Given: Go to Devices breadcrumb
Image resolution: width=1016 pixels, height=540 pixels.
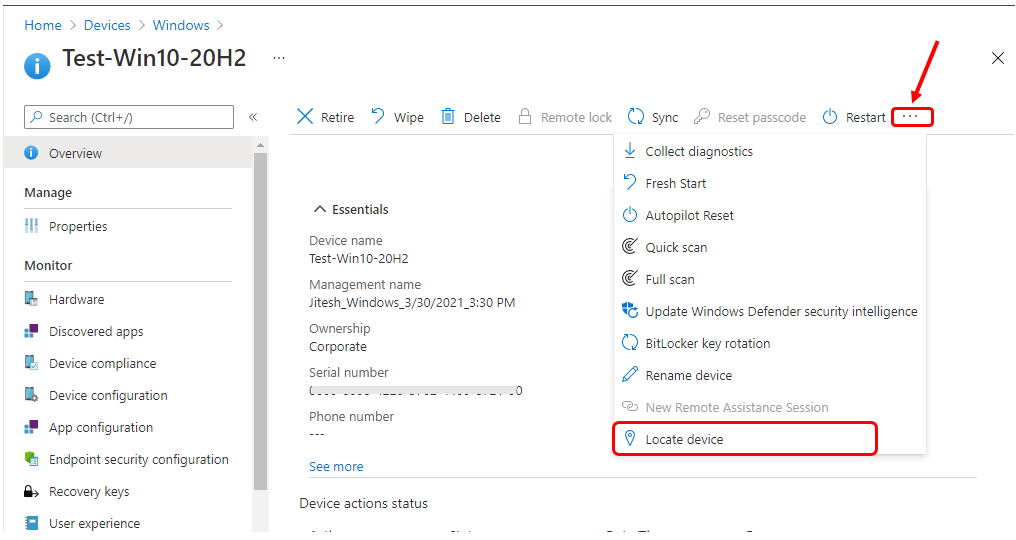Looking at the screenshot, I should (107, 25).
